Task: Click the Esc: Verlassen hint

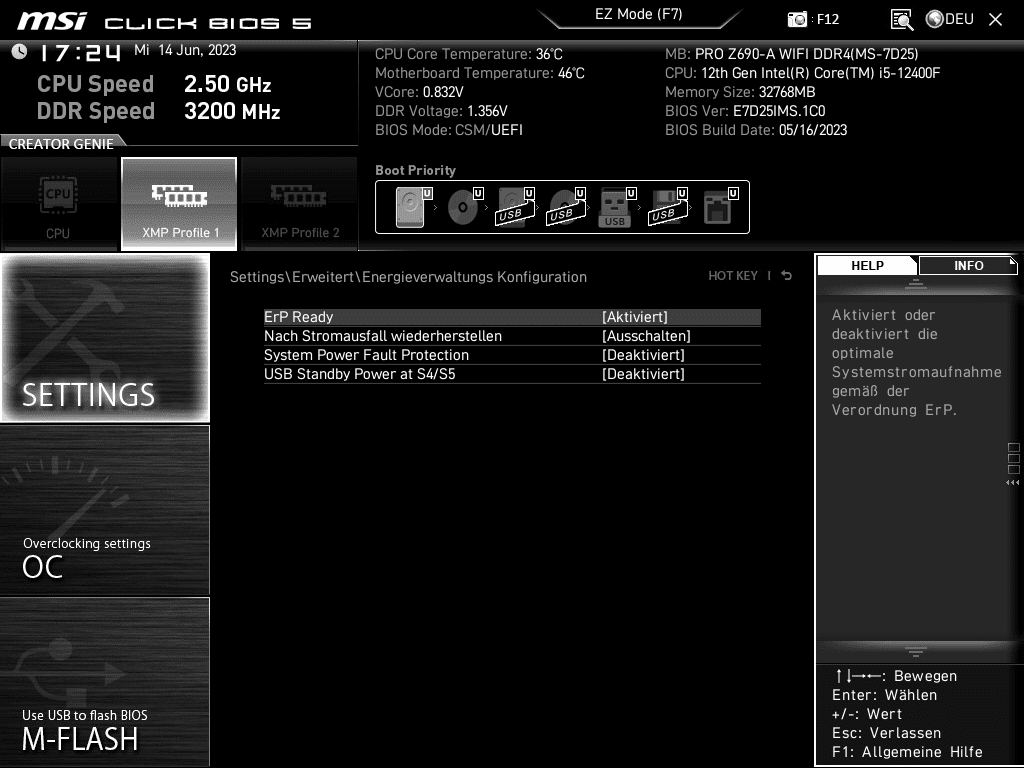Action: [x=886, y=733]
